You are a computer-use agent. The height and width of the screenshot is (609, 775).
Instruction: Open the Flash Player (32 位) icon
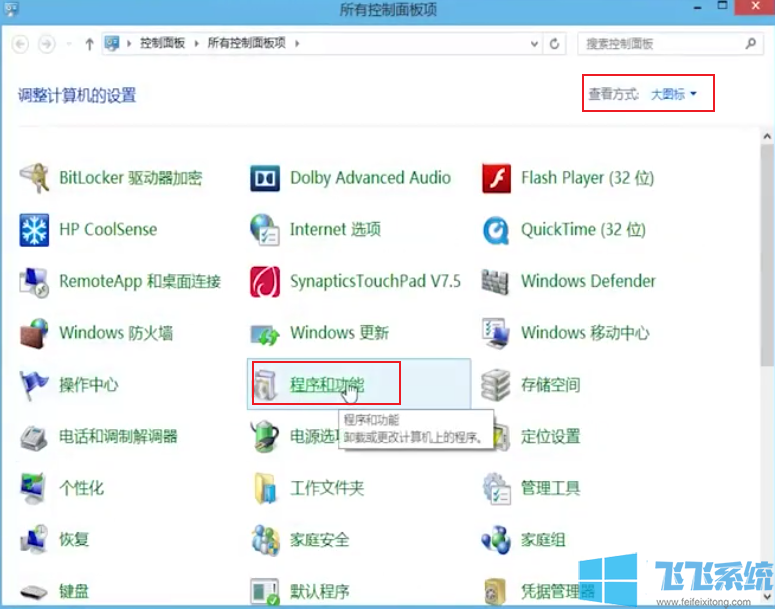pos(496,178)
